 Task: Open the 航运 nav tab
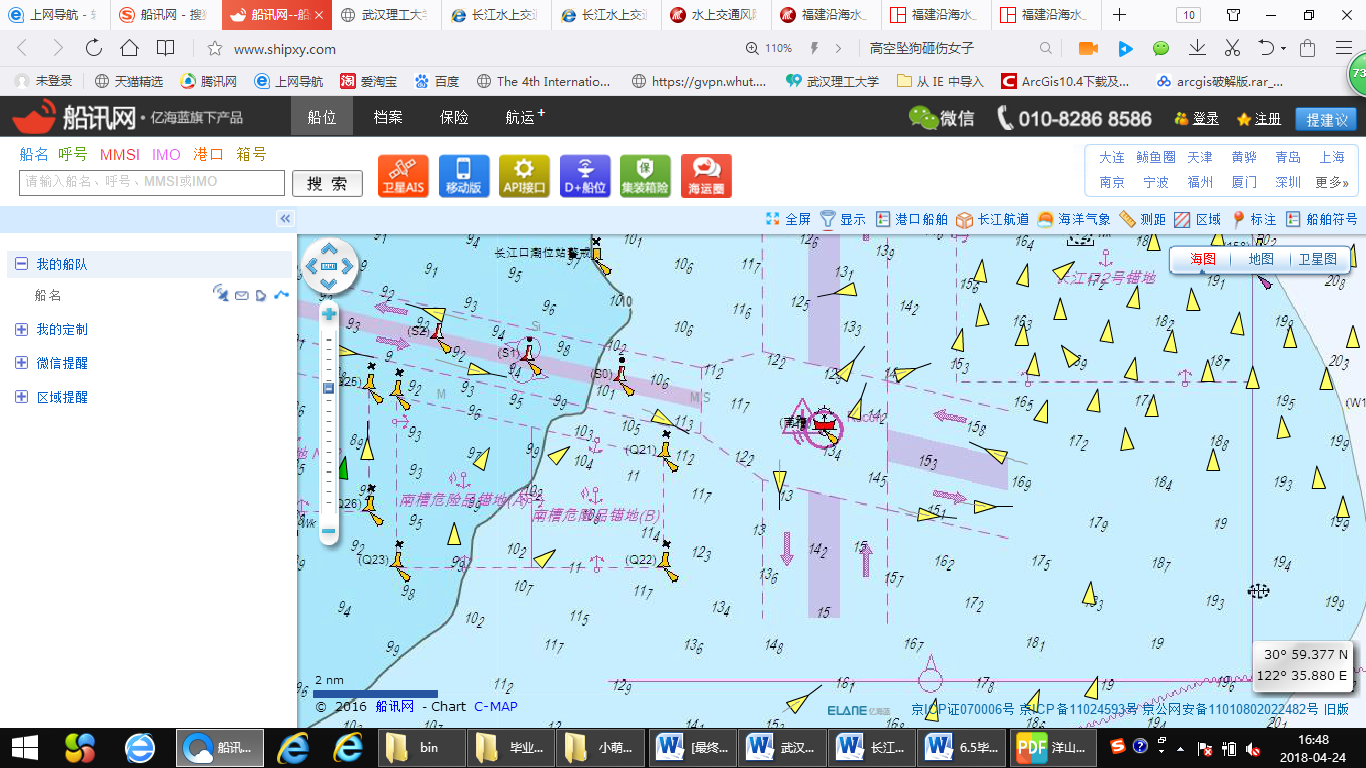tap(525, 117)
